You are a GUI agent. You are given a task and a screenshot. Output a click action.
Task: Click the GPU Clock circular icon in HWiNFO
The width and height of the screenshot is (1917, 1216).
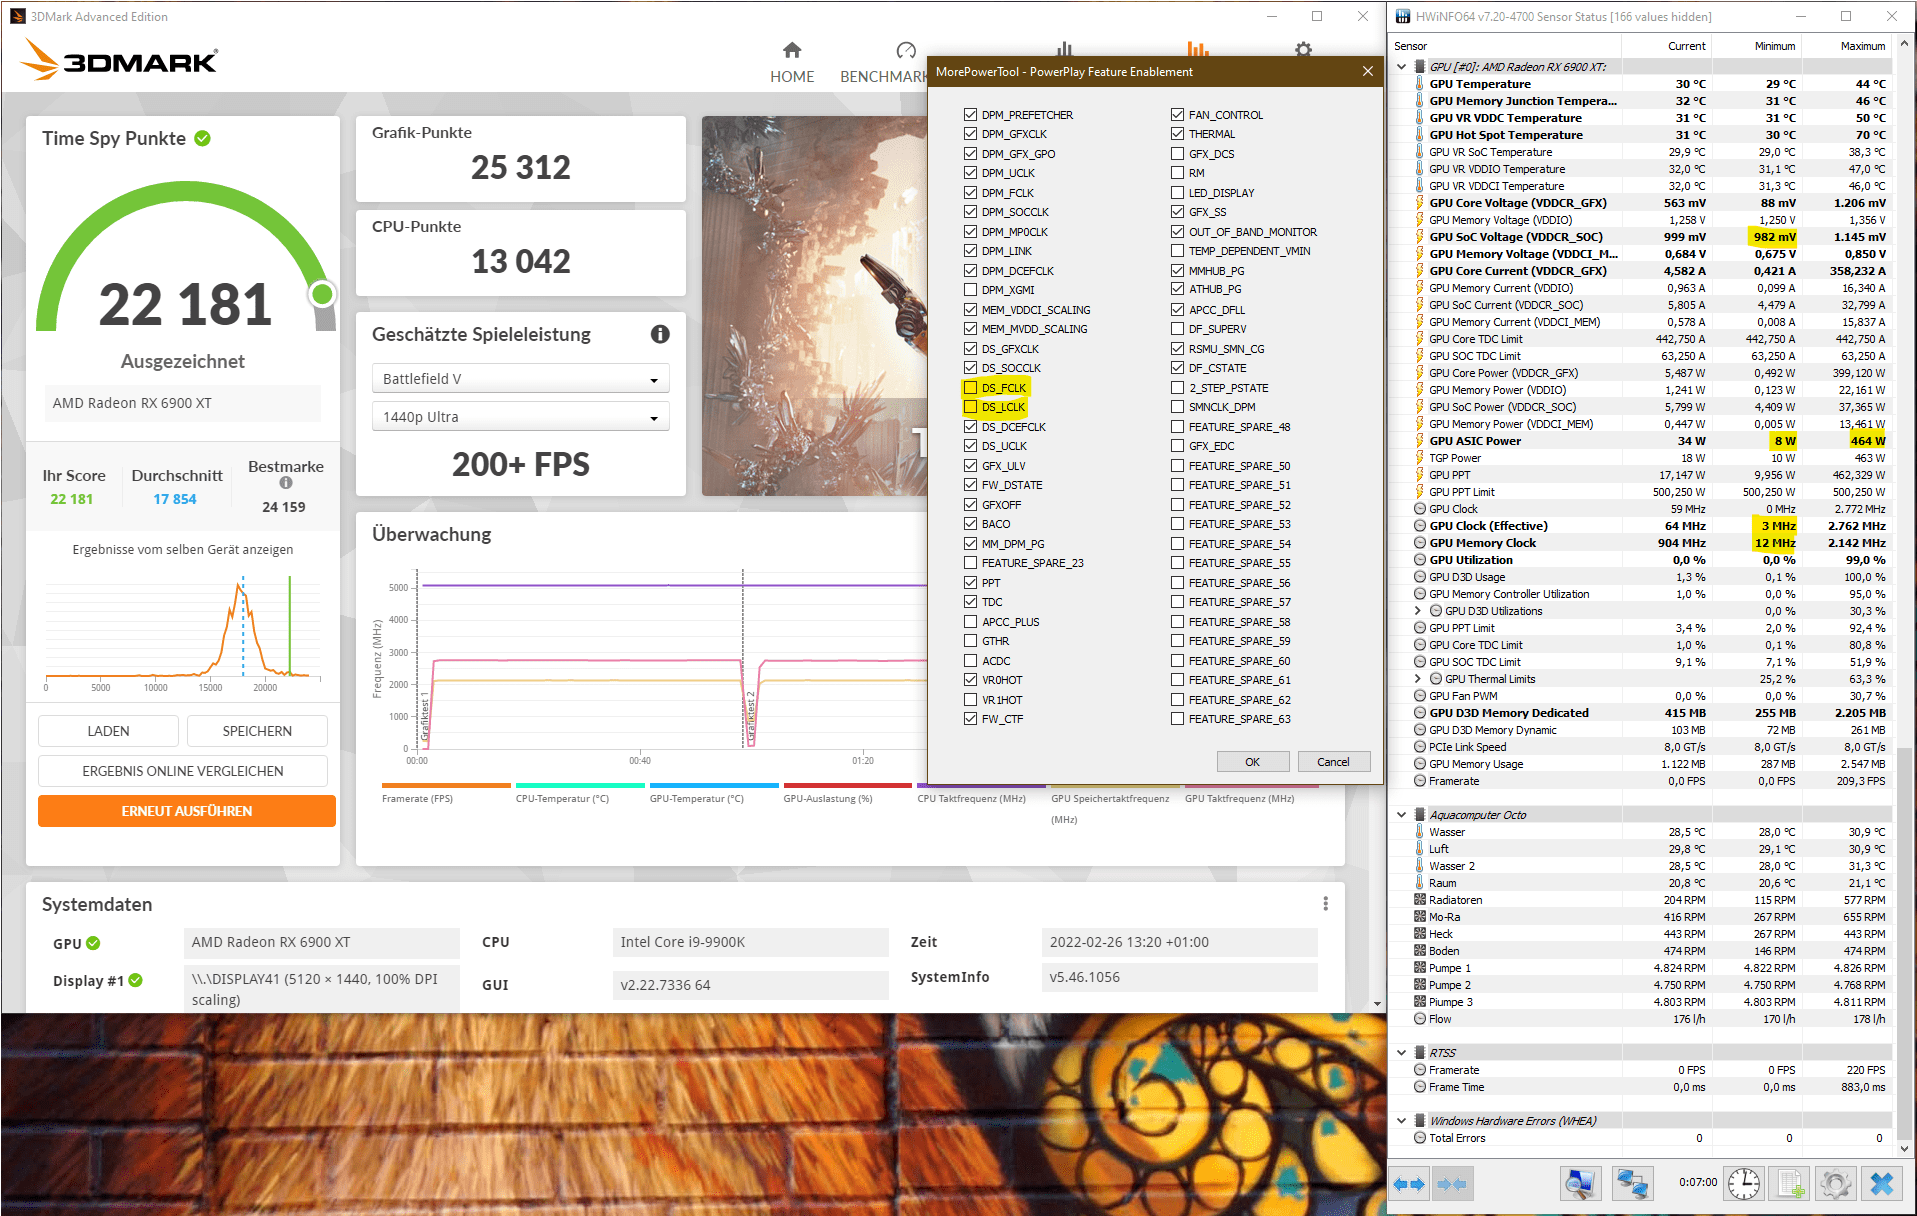click(x=1419, y=509)
